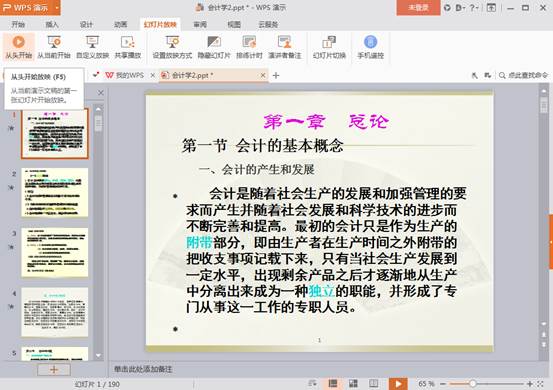The height and width of the screenshot is (390, 553).
Task: Switch to the 动画 ribbon tab
Action: tap(121, 24)
